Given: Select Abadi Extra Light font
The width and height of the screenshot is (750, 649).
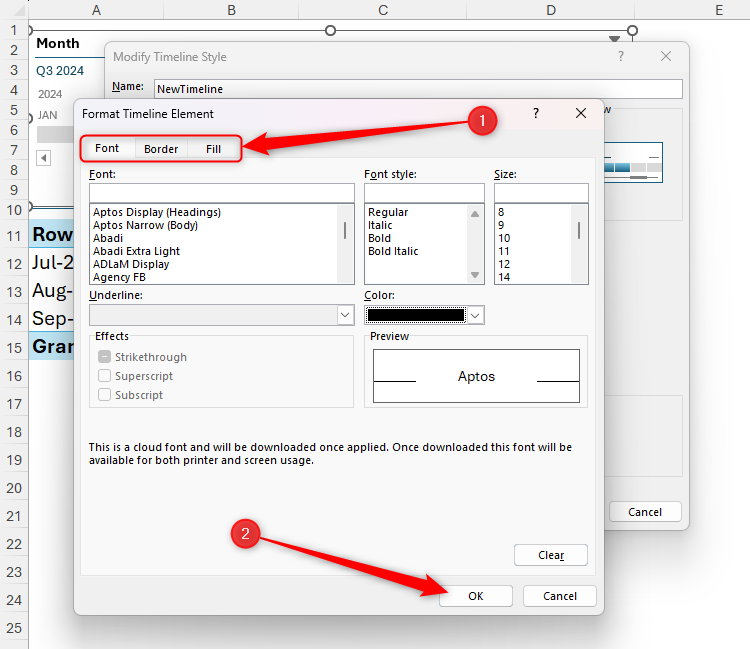Looking at the screenshot, I should [136, 251].
